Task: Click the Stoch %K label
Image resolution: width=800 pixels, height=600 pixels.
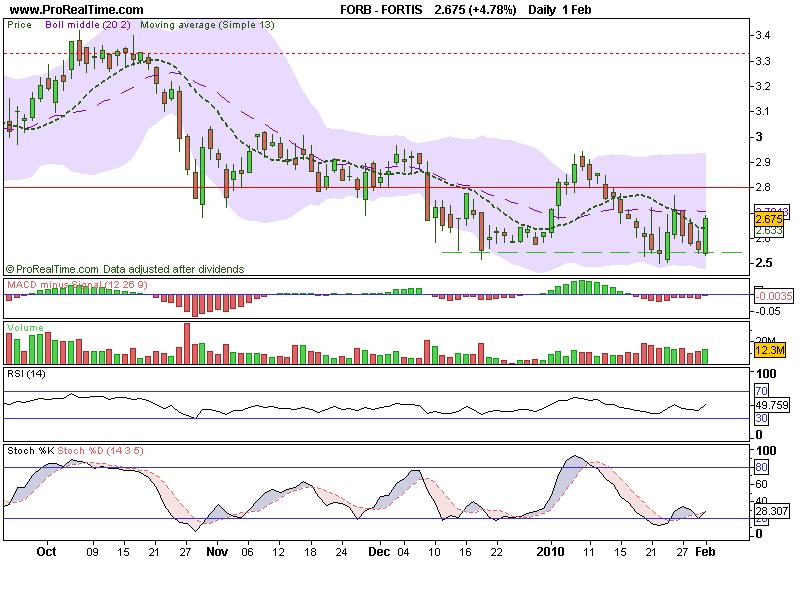Action: (31, 451)
